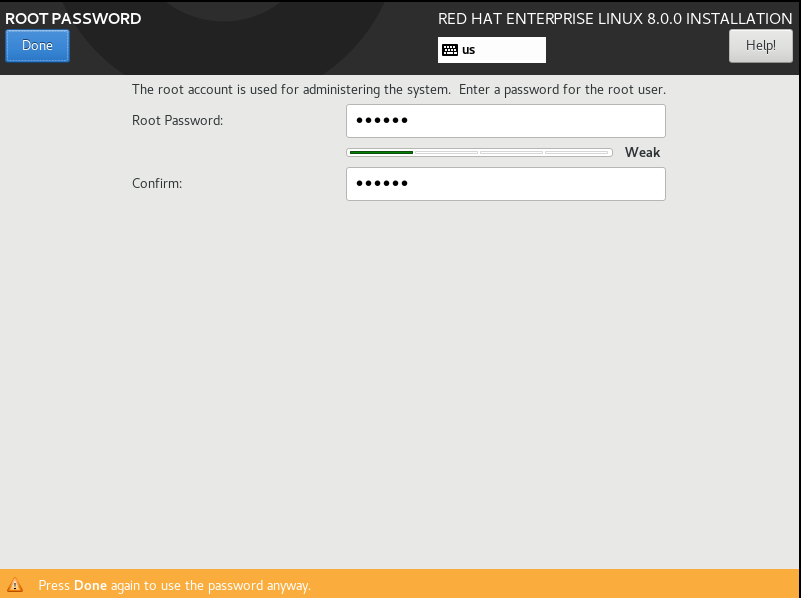The height and width of the screenshot is (598, 801).
Task: Click the ROOT PASSWORD heading
Action: pos(73,18)
